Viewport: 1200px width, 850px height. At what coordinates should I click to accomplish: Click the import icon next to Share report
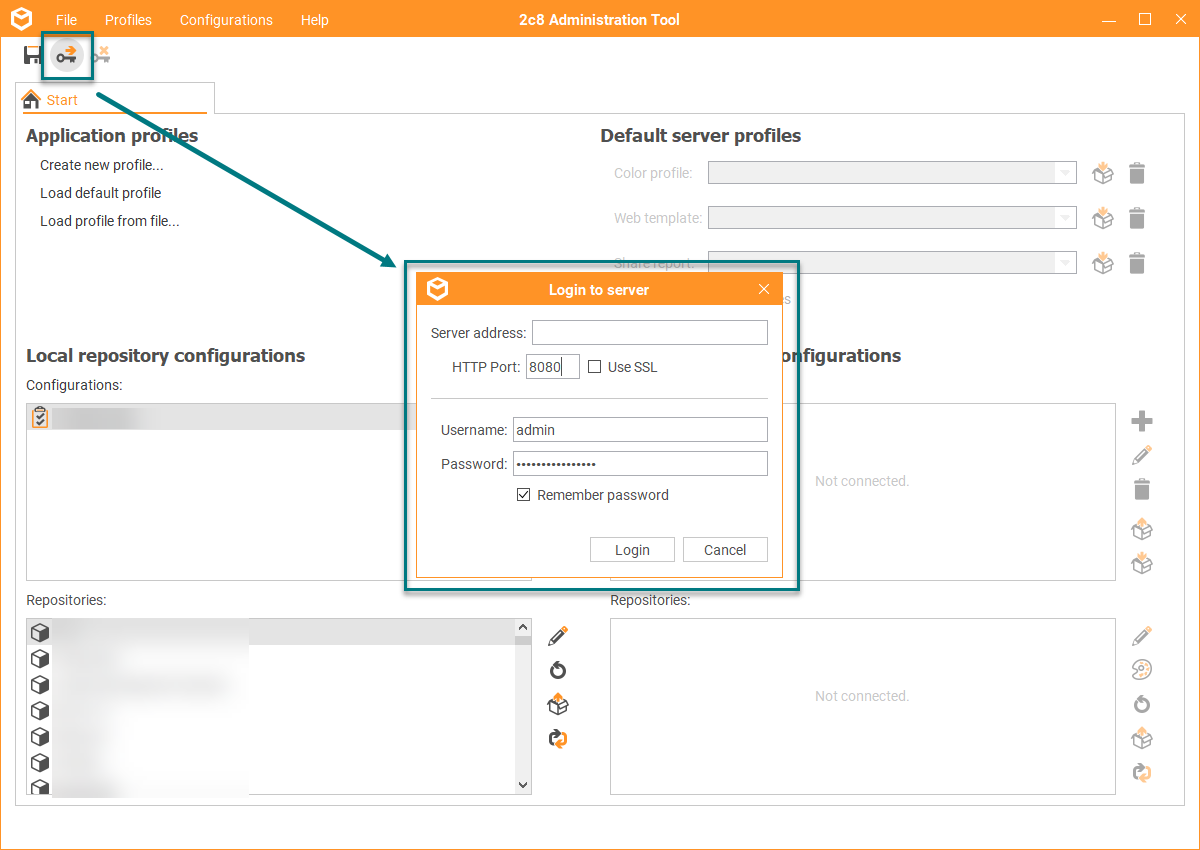(x=1103, y=262)
